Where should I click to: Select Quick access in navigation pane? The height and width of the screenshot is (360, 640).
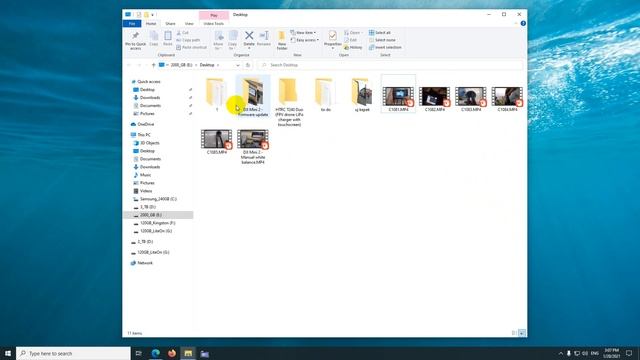click(149, 82)
